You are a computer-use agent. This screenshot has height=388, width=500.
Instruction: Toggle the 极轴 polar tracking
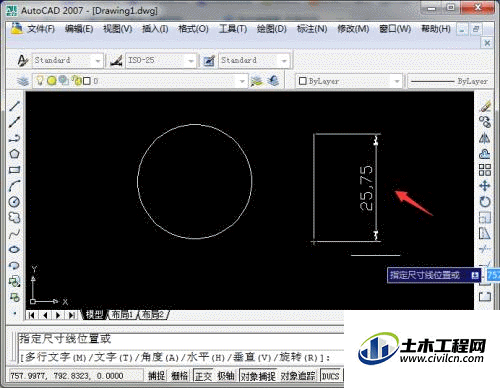[x=226, y=376]
